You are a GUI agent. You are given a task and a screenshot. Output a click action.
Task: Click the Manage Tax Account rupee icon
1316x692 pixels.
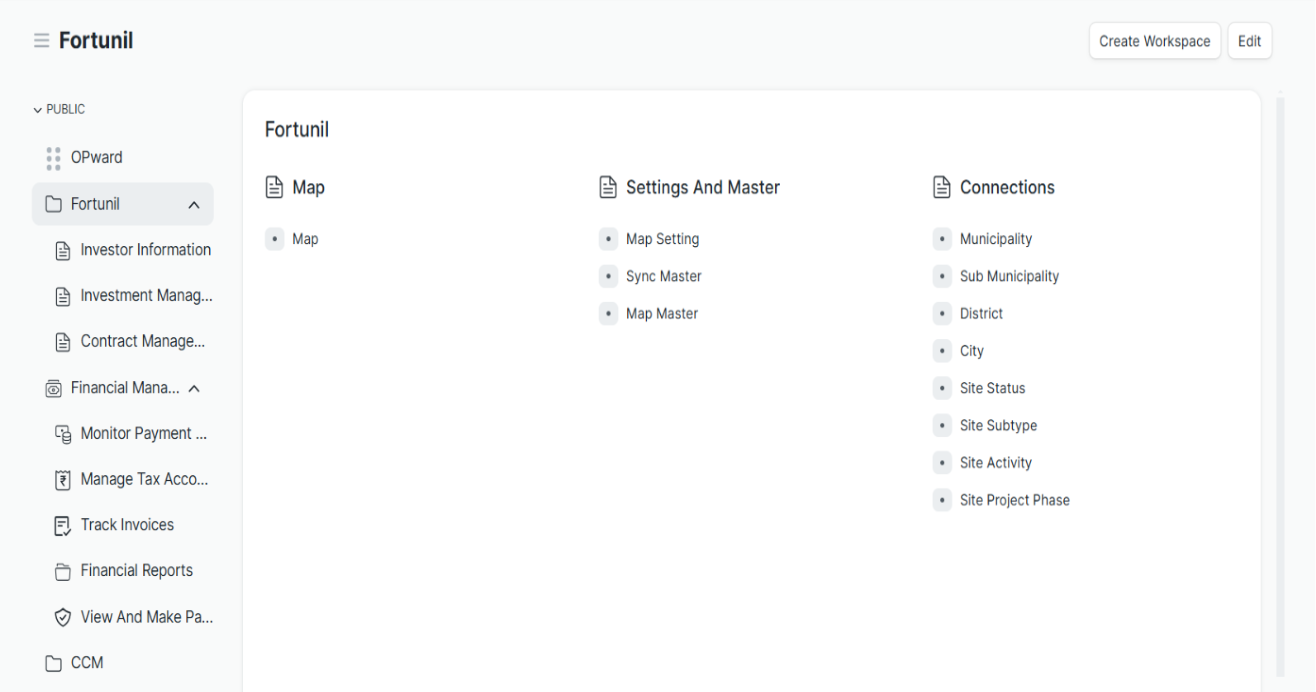[62, 480]
